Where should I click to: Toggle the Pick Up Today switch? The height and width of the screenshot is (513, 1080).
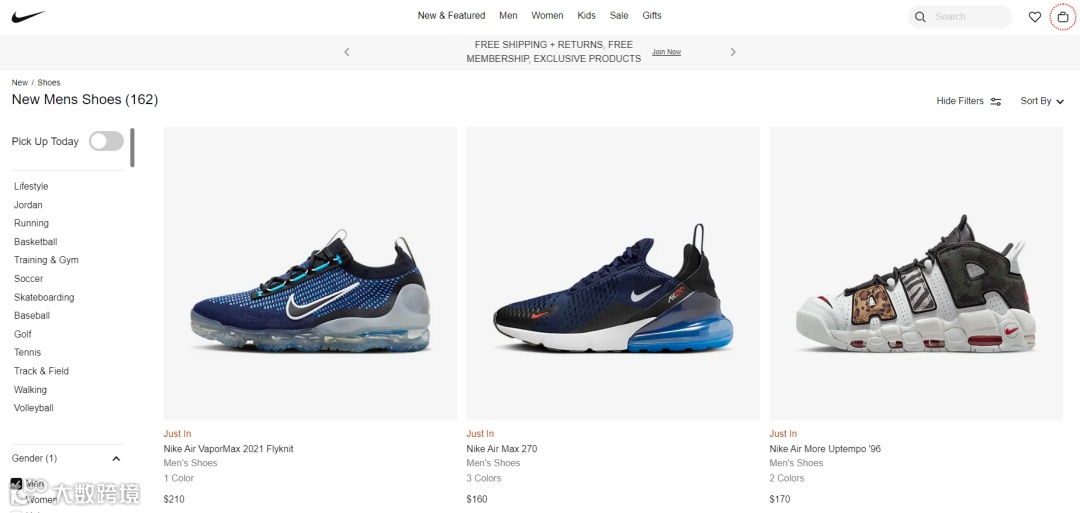point(106,141)
